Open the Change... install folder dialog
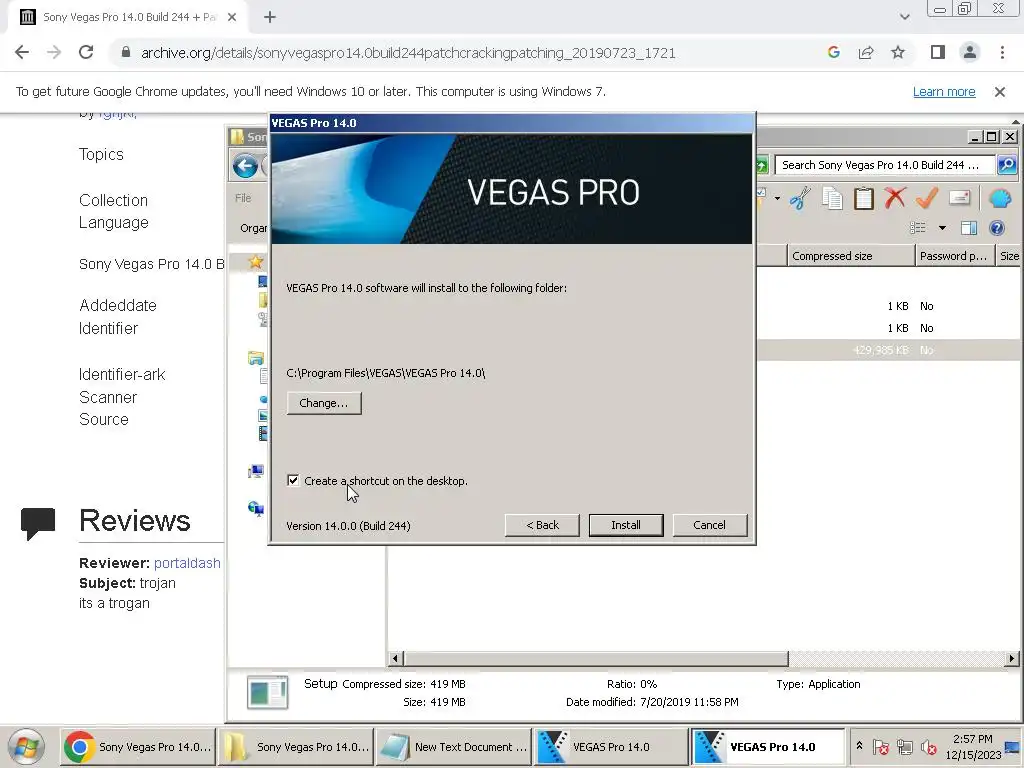Viewport: 1024px width, 768px height. 324,403
